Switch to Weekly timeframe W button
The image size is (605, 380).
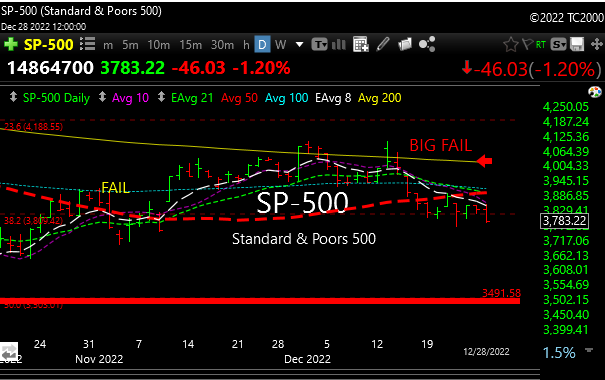point(281,45)
